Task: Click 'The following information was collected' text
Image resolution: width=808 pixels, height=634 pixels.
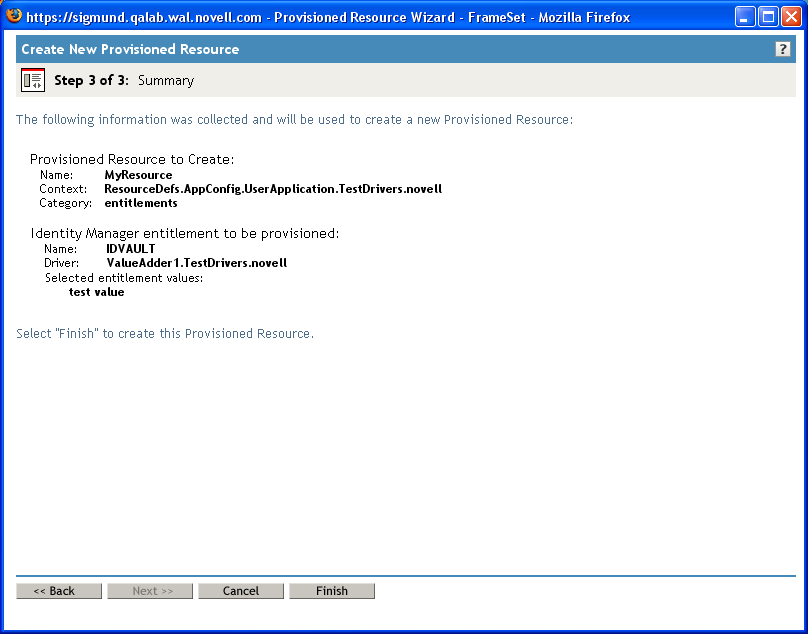Action: (x=294, y=120)
